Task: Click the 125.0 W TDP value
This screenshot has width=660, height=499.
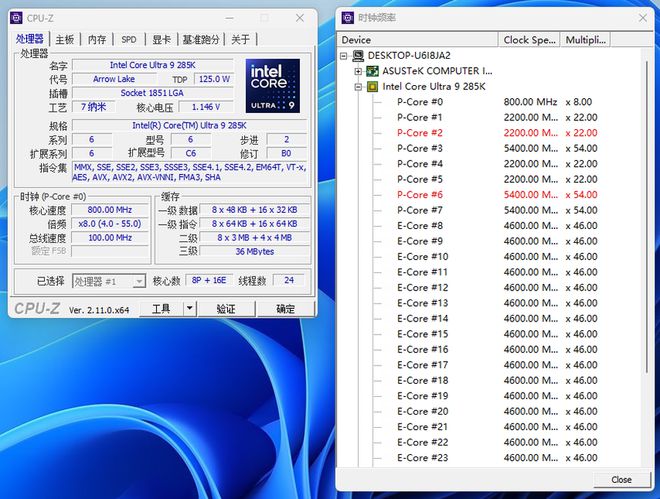Action: tap(214, 79)
